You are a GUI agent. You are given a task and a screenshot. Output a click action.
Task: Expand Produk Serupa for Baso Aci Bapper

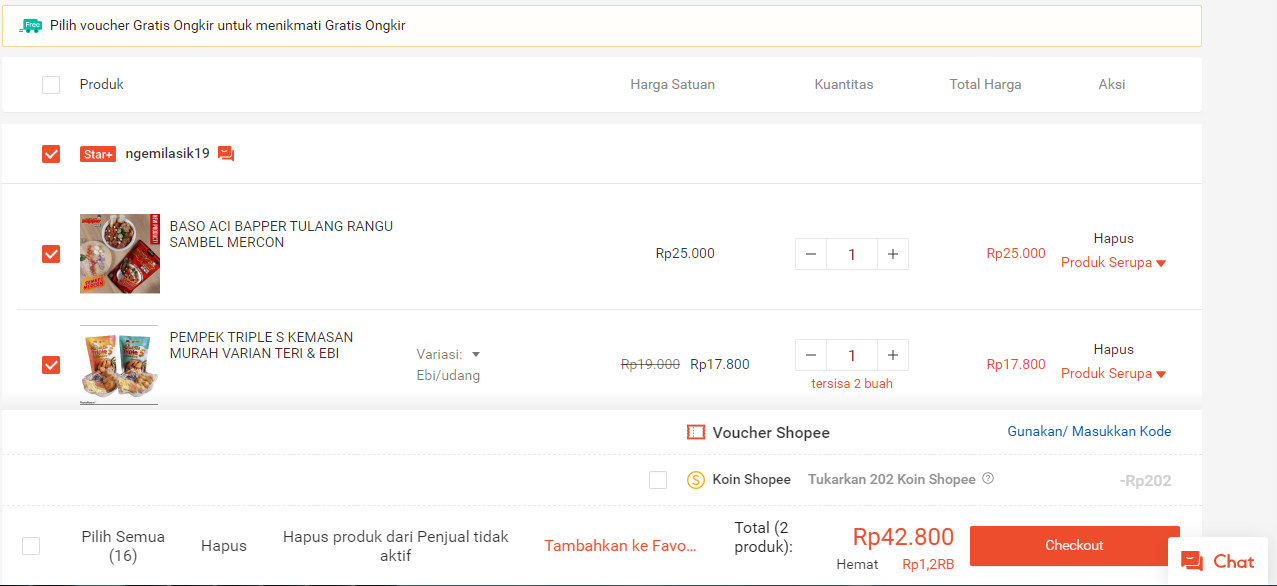pos(1113,263)
